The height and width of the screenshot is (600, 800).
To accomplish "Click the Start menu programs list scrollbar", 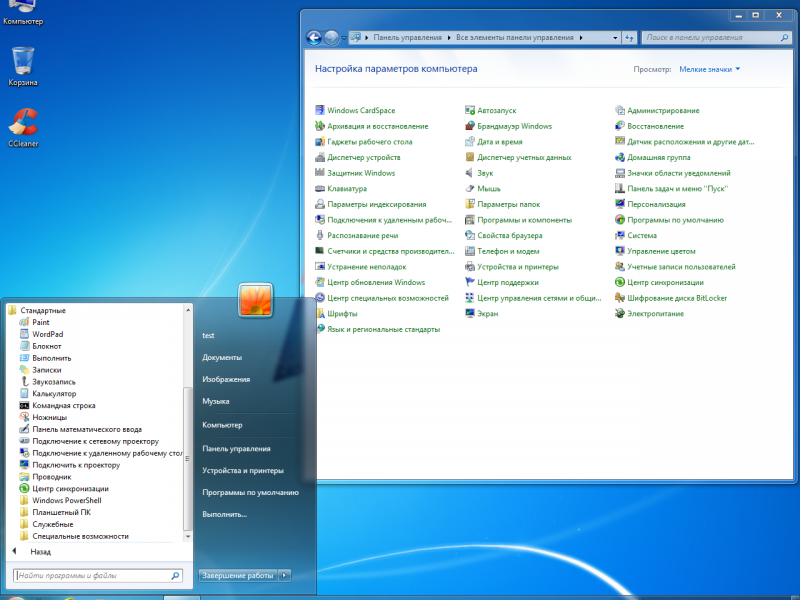I will click(188, 458).
